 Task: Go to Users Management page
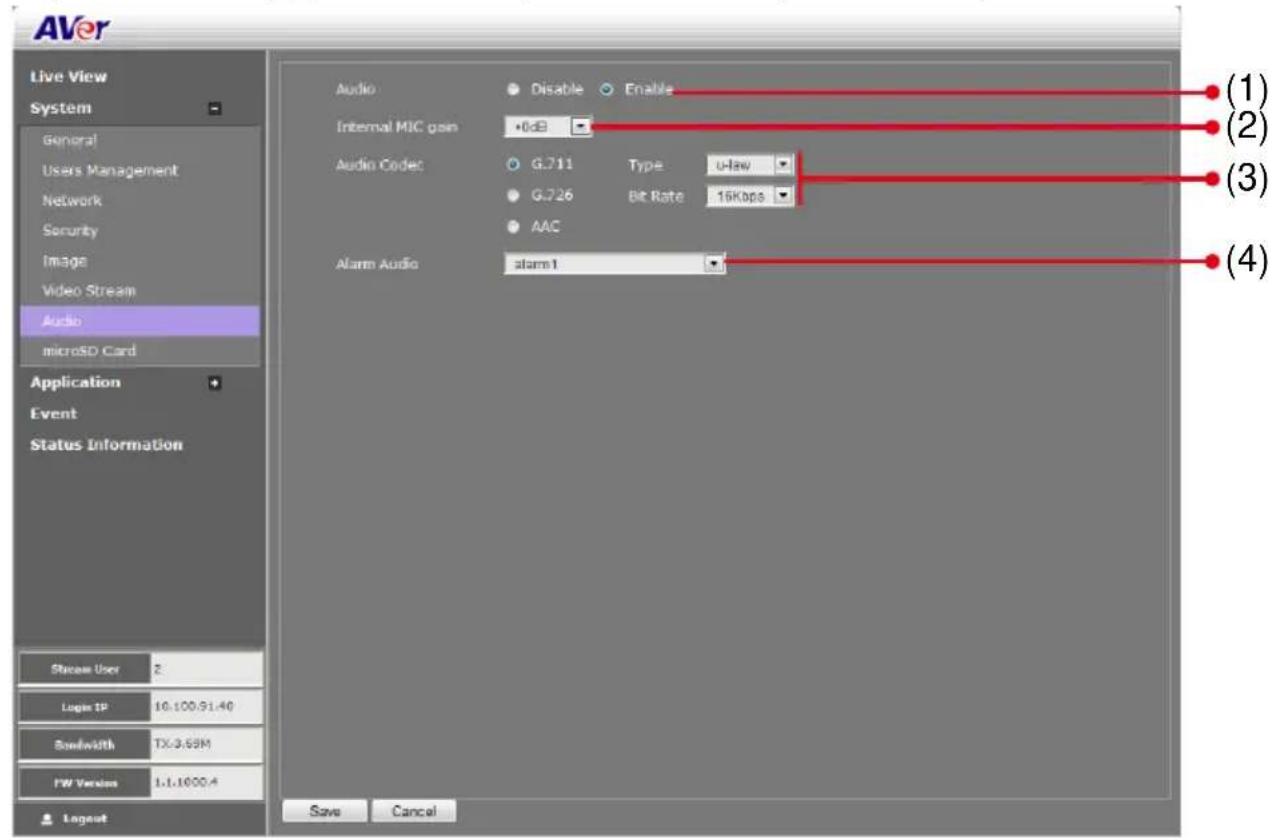click(x=110, y=171)
